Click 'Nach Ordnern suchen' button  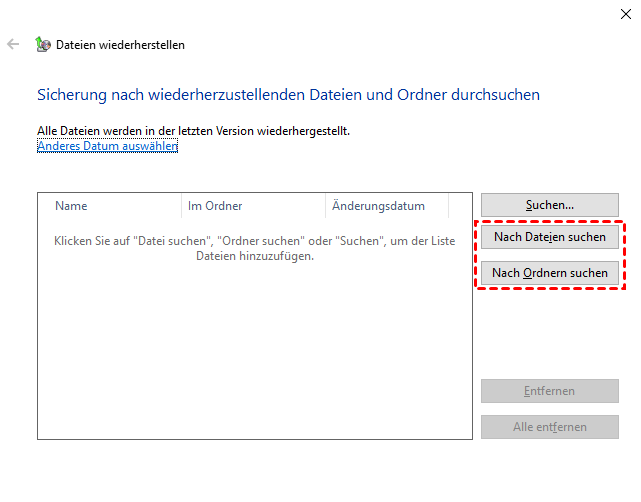pos(549,273)
